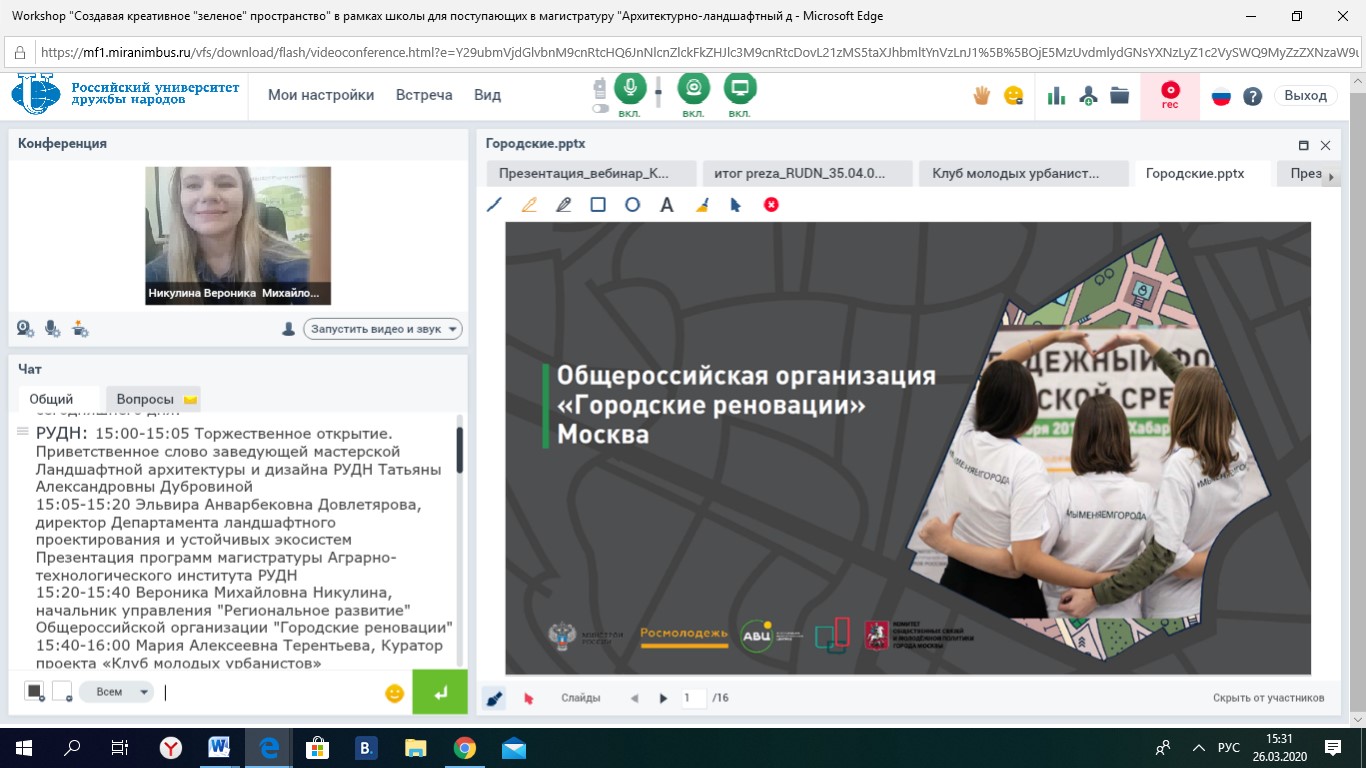Change language via the Russian flag

(x=1221, y=97)
